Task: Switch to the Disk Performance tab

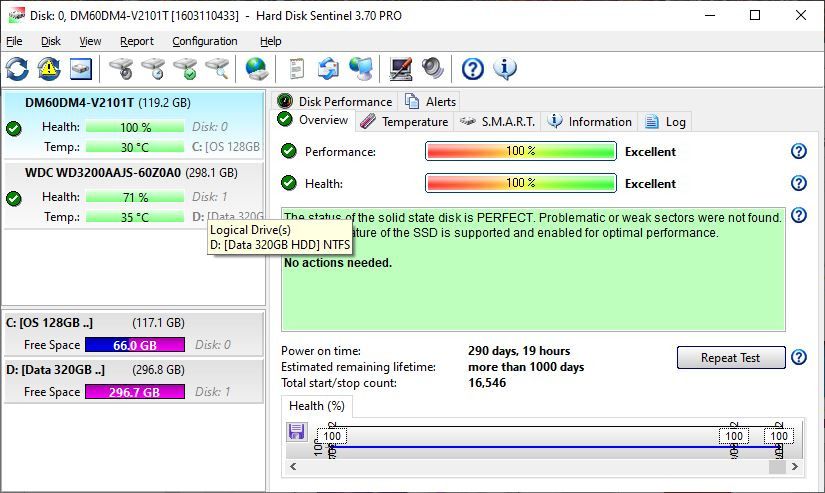Action: (335, 102)
